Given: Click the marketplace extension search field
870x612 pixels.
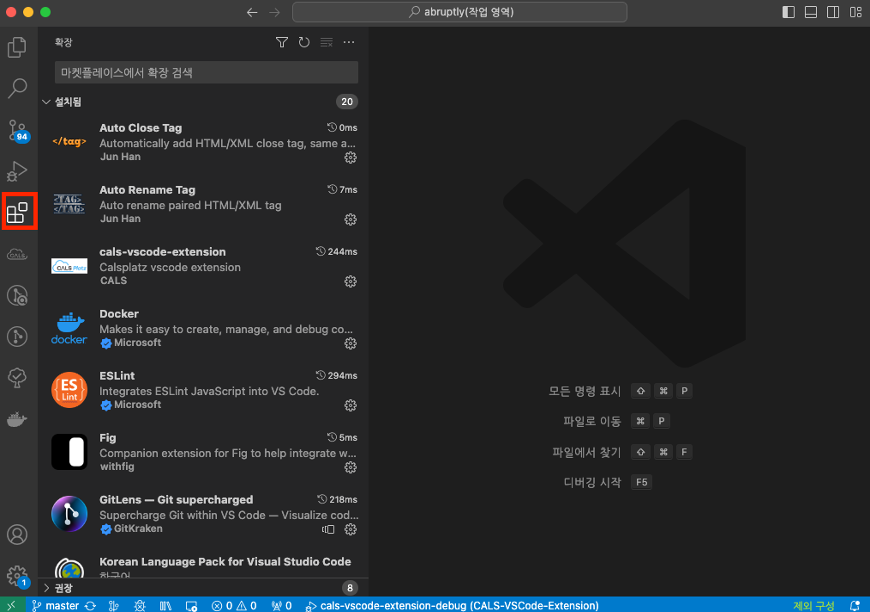Looking at the screenshot, I should 206,73.
